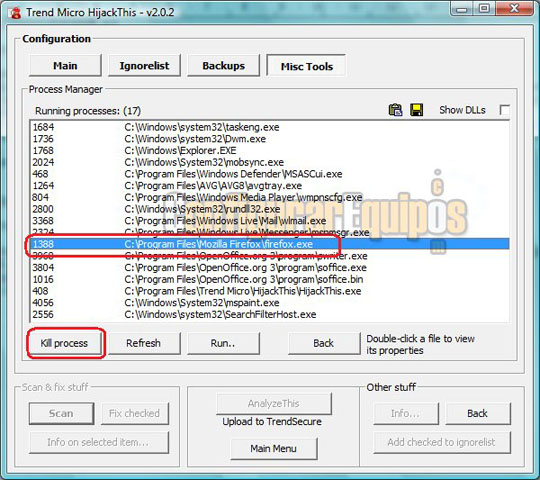Close the HijackThis window
This screenshot has height=480, width=540.
click(x=514, y=9)
